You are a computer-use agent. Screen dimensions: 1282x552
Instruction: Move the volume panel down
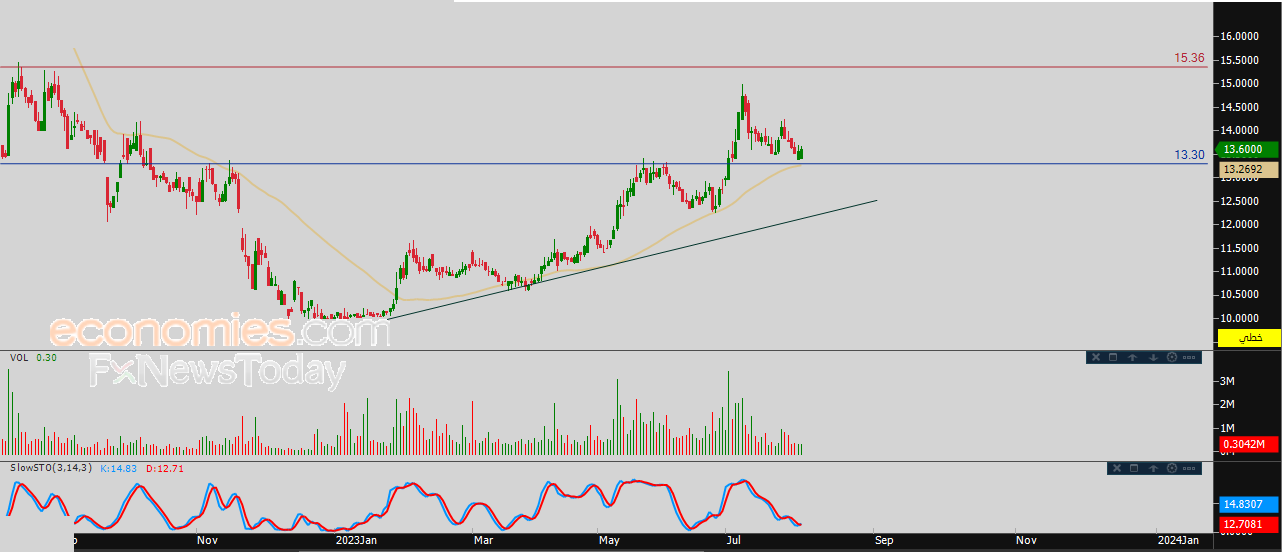pyautogui.click(x=1153, y=357)
